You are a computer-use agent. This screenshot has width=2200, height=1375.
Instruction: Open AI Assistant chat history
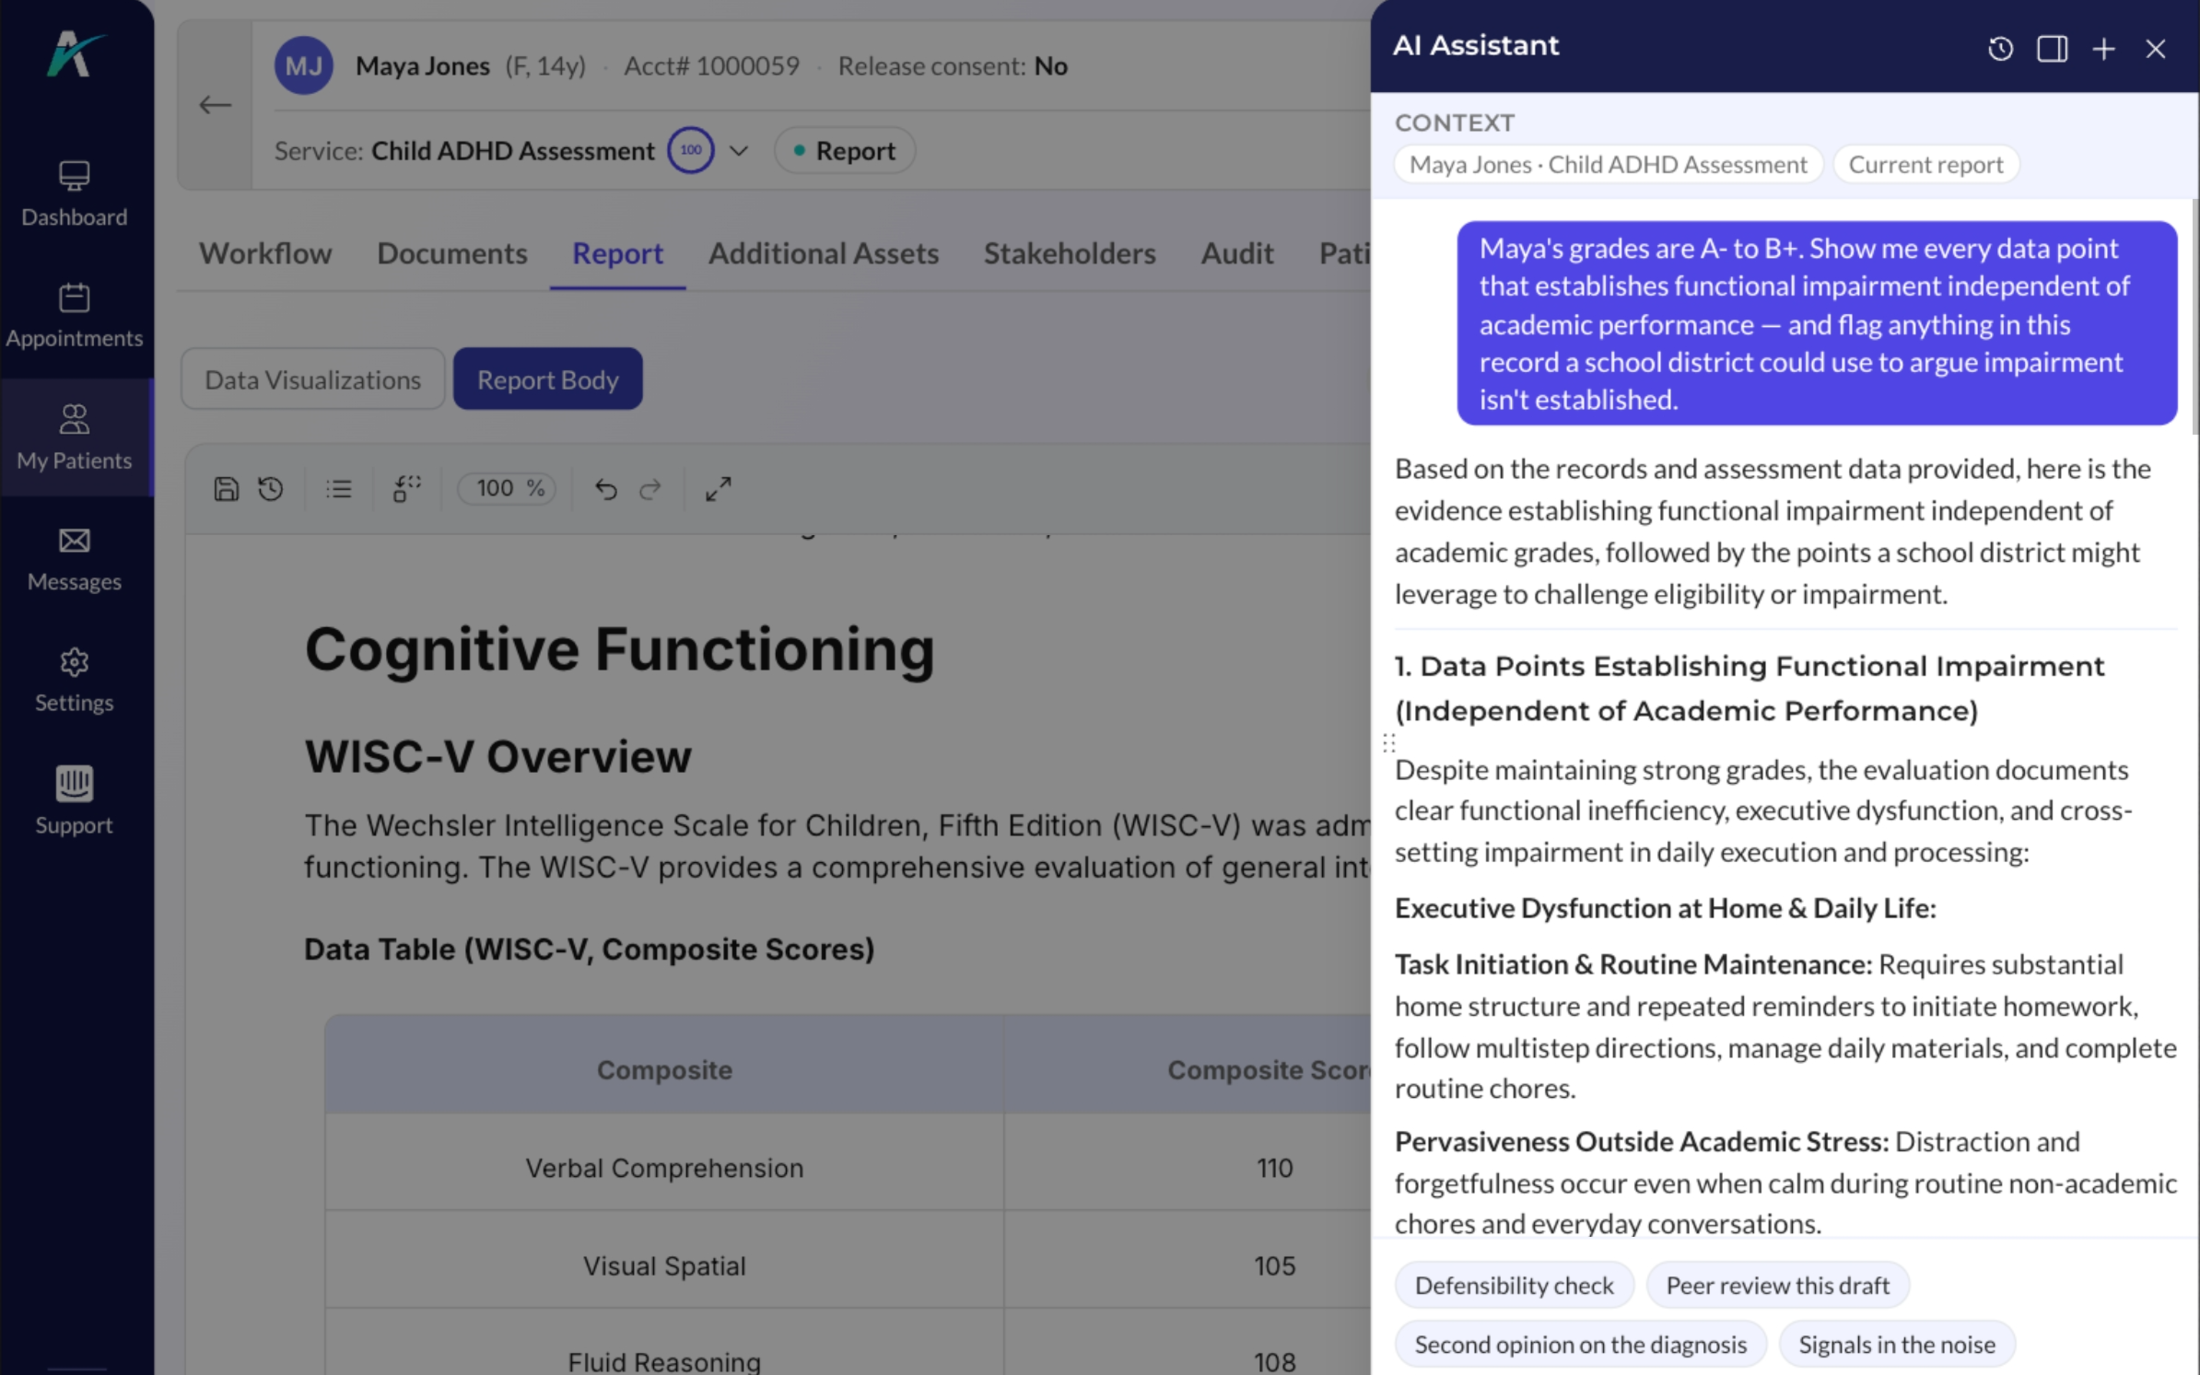coord(2000,48)
